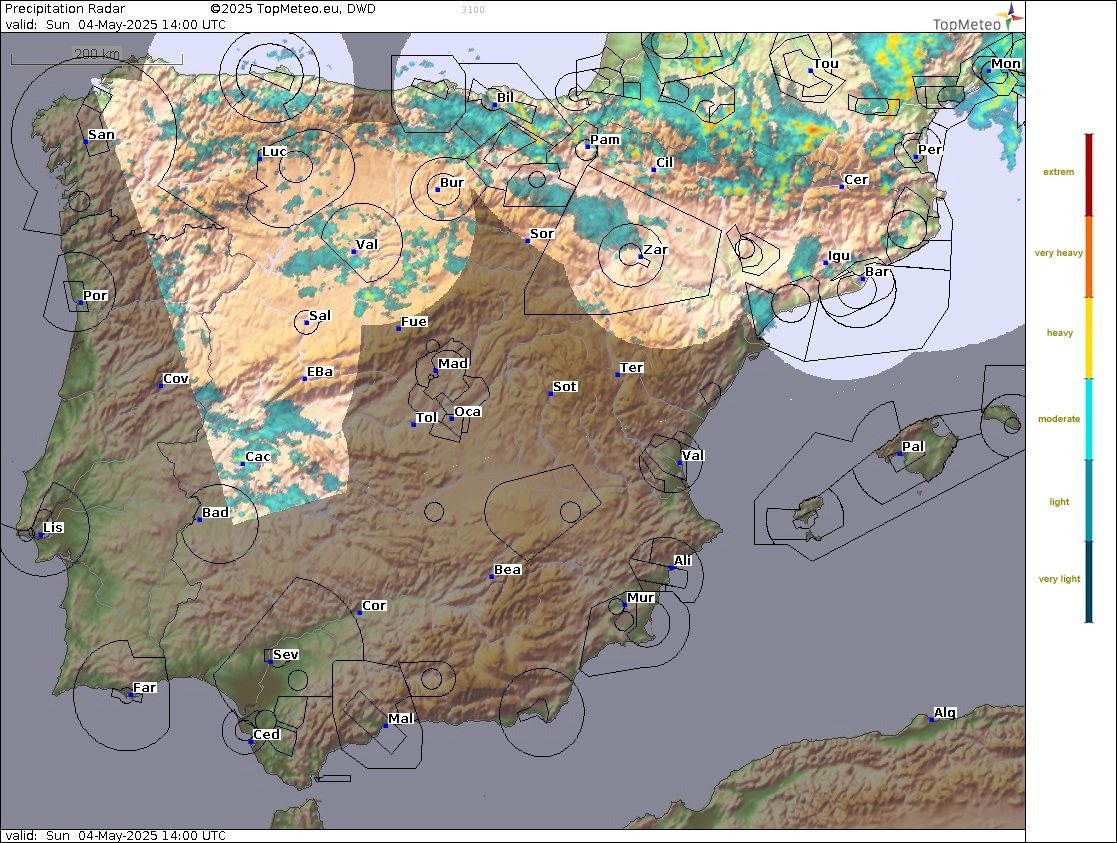Click the yellow 'heavy' color scale segment

tap(1089, 338)
